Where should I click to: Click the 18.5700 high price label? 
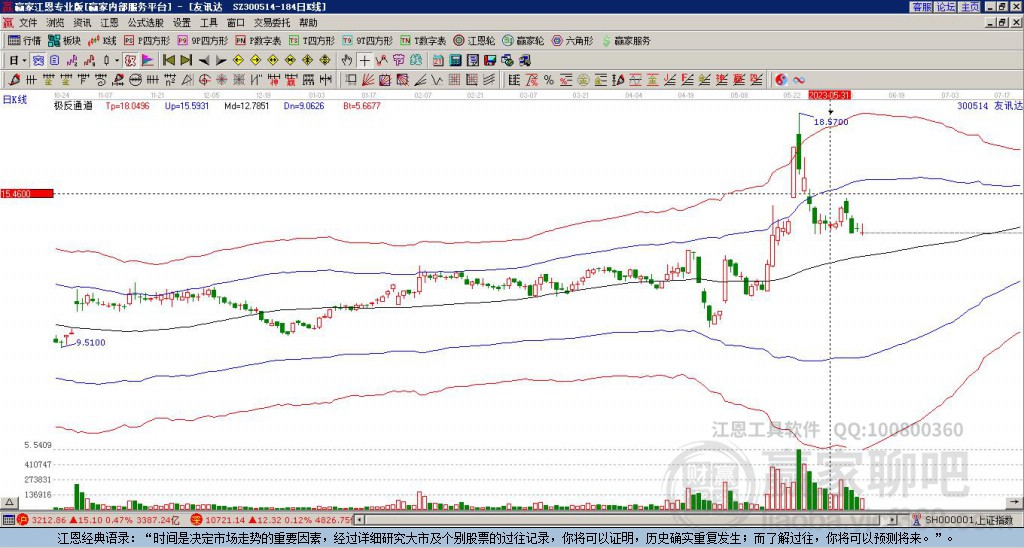(832, 122)
